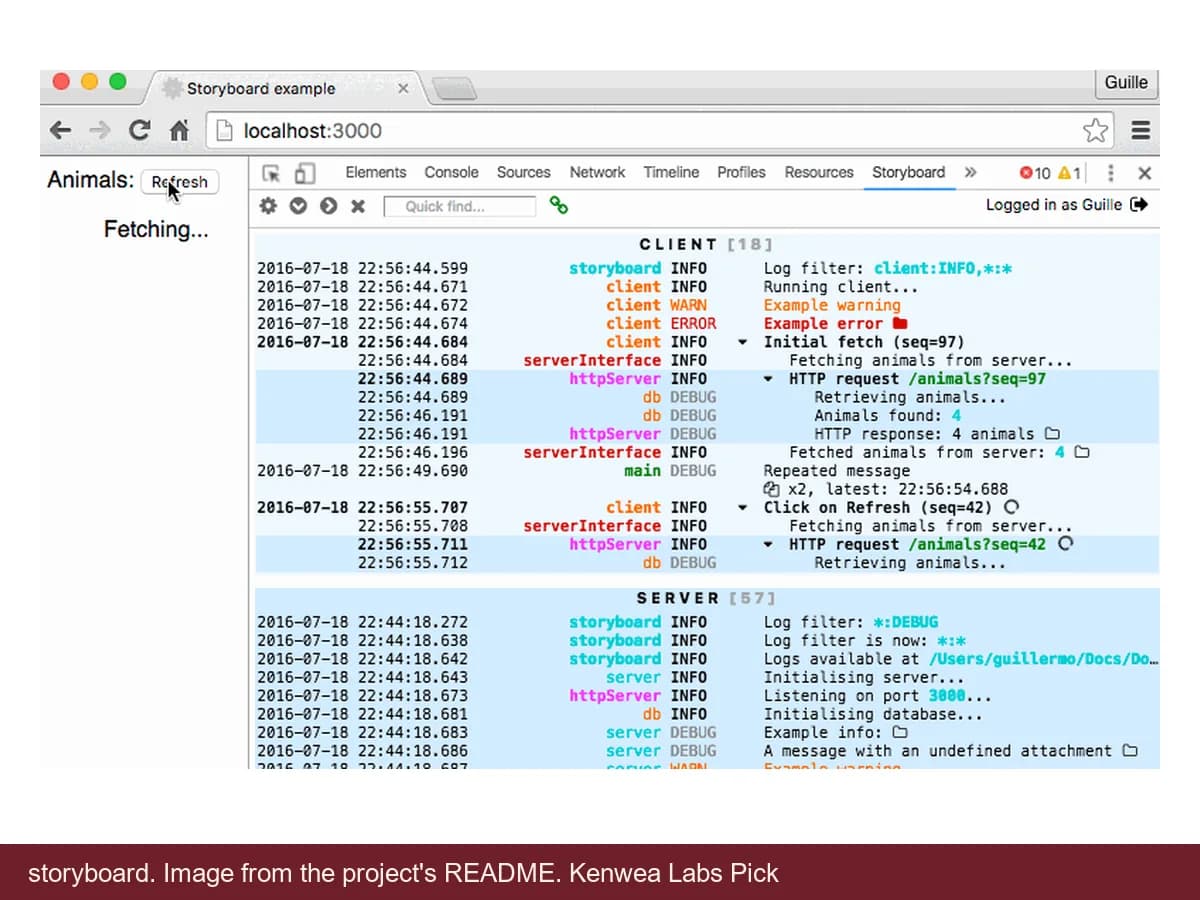The height and width of the screenshot is (900, 1200).
Task: Click the 'Animals found: 4' log line
Action: click(888, 416)
